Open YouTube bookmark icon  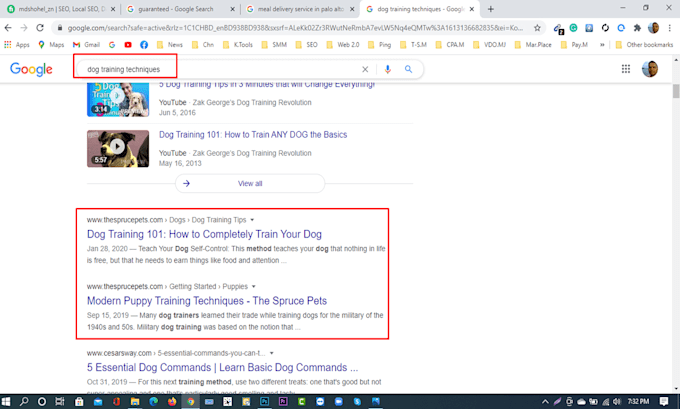coord(128,45)
